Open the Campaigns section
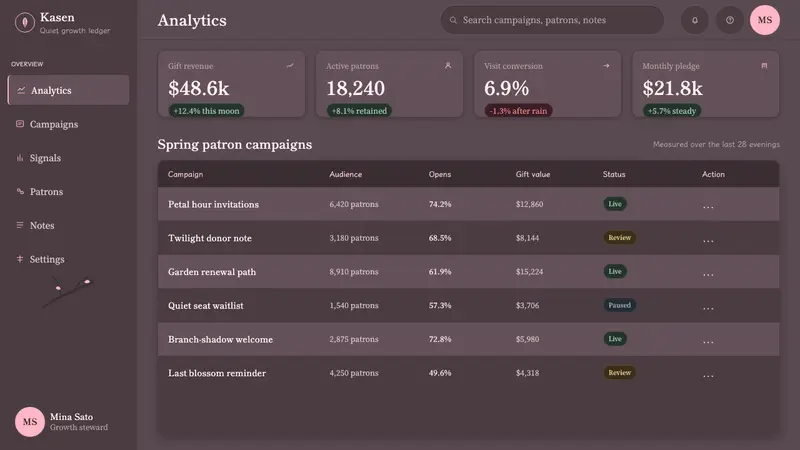 (x=68, y=124)
